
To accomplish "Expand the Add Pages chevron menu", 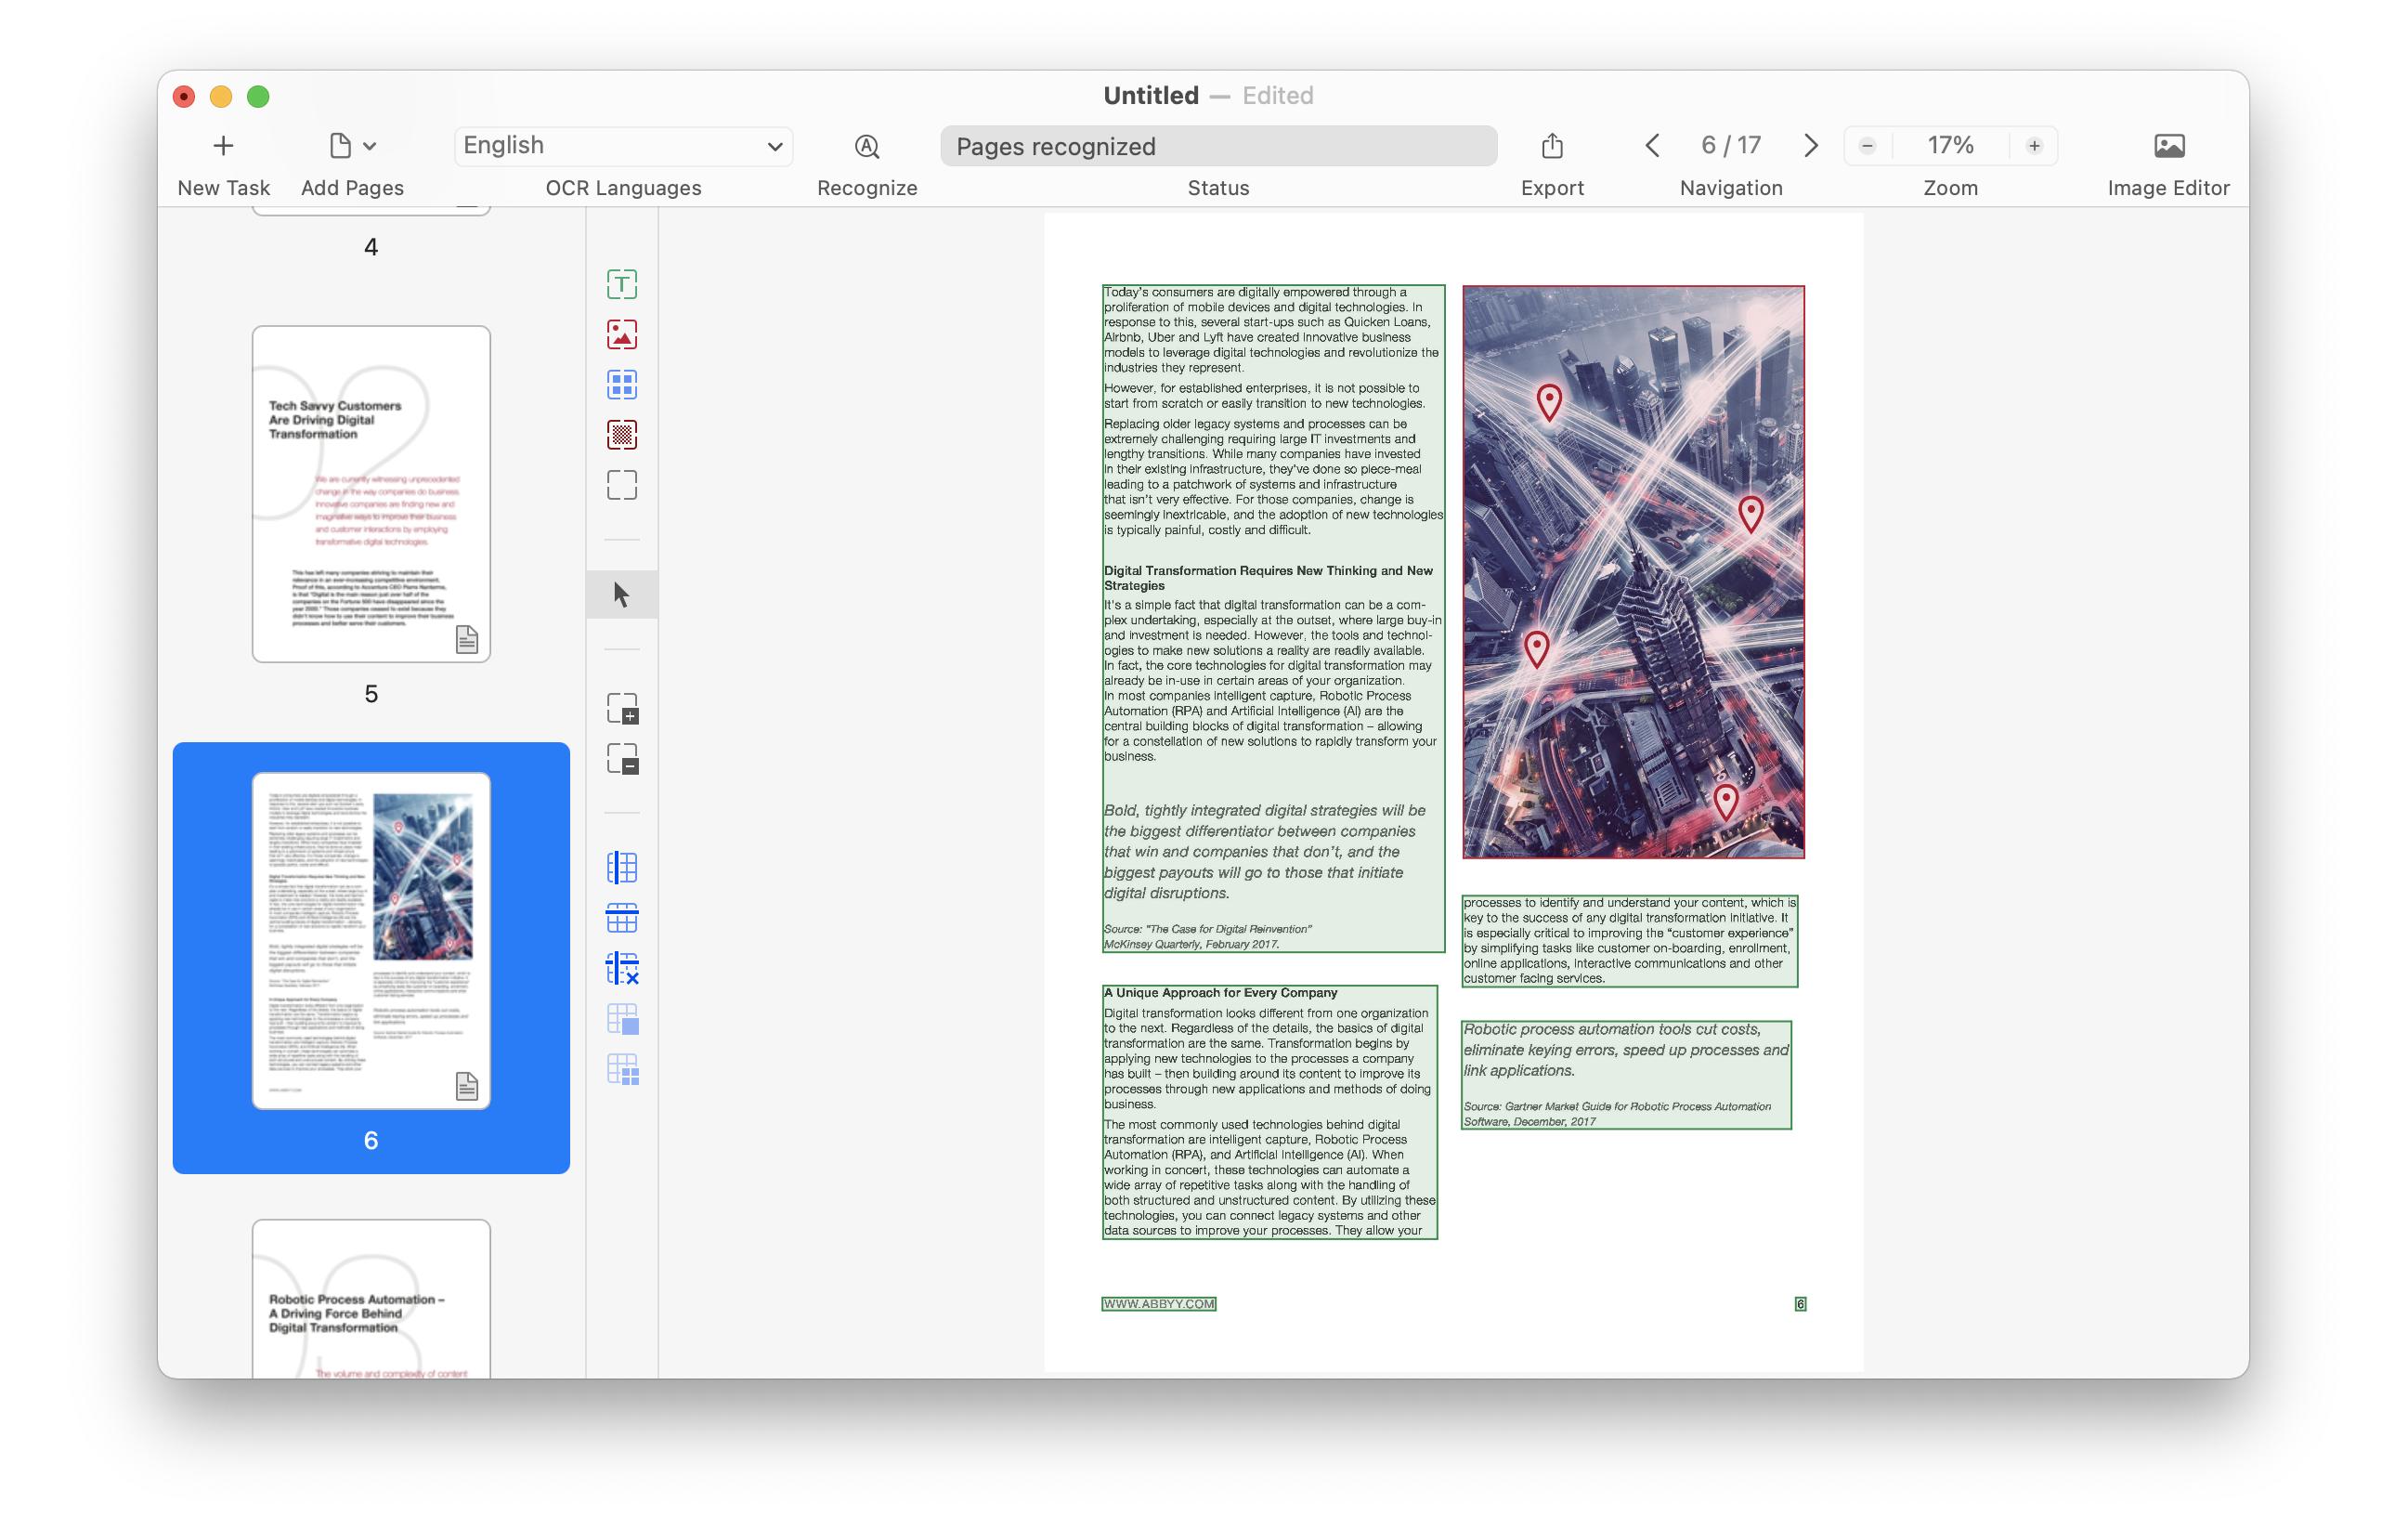I will click(x=370, y=146).
